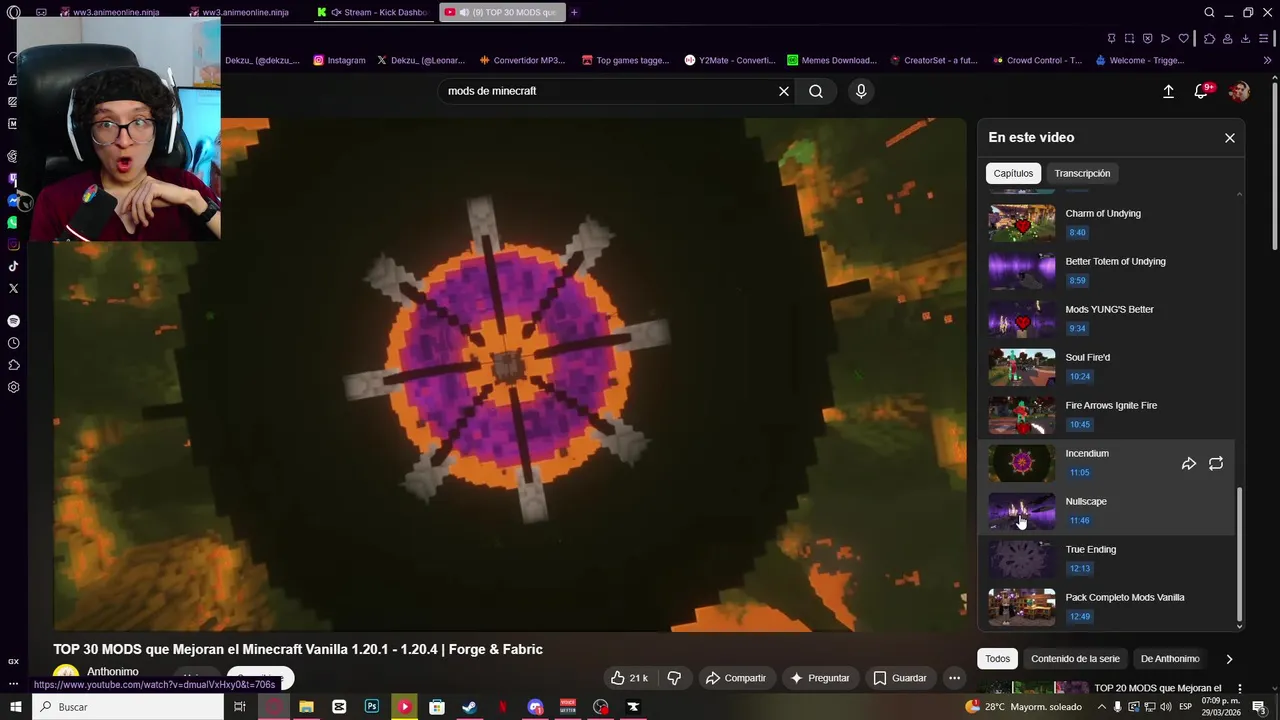This screenshot has width=1280, height=720.
Task: Dislike the video
Action: click(x=674, y=678)
